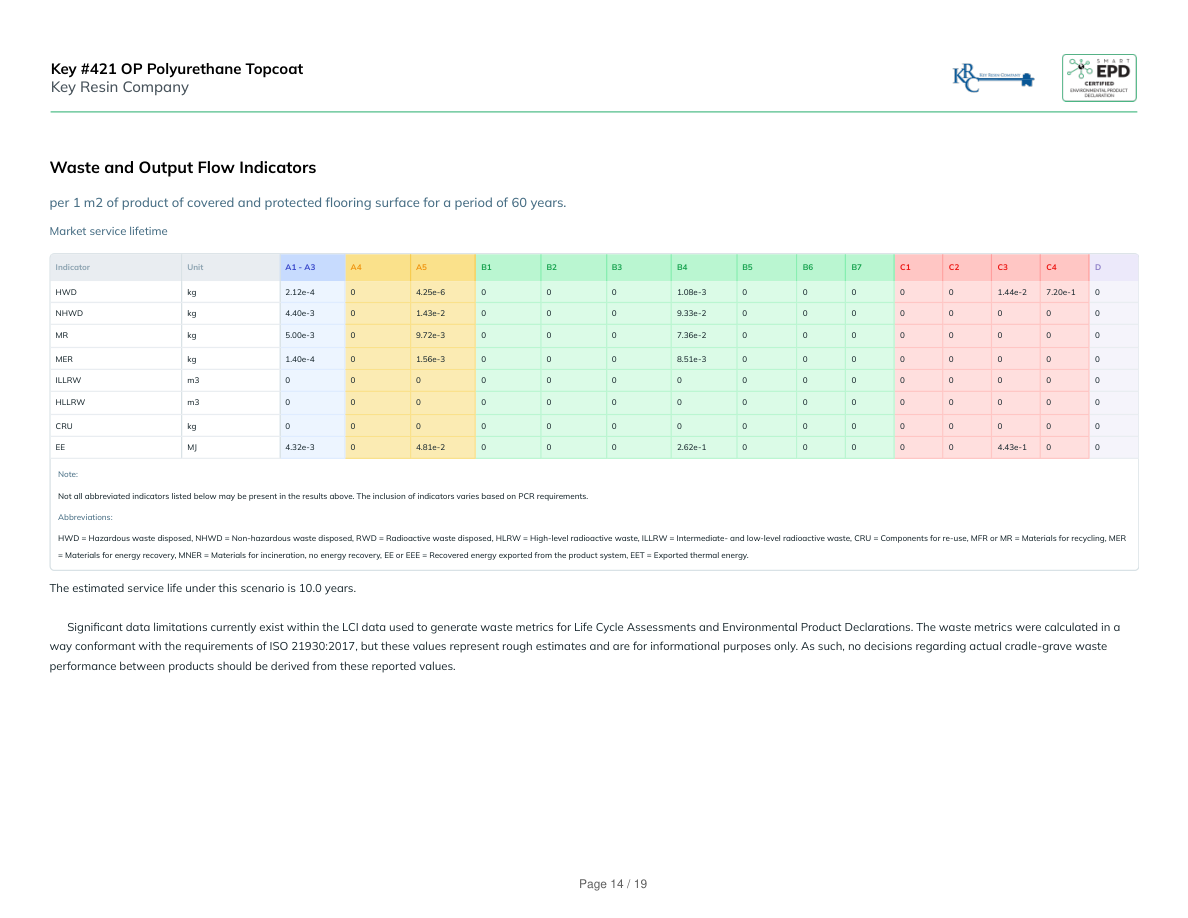Select the D column header
Screen dimensions: 1188x918
[1098, 267]
